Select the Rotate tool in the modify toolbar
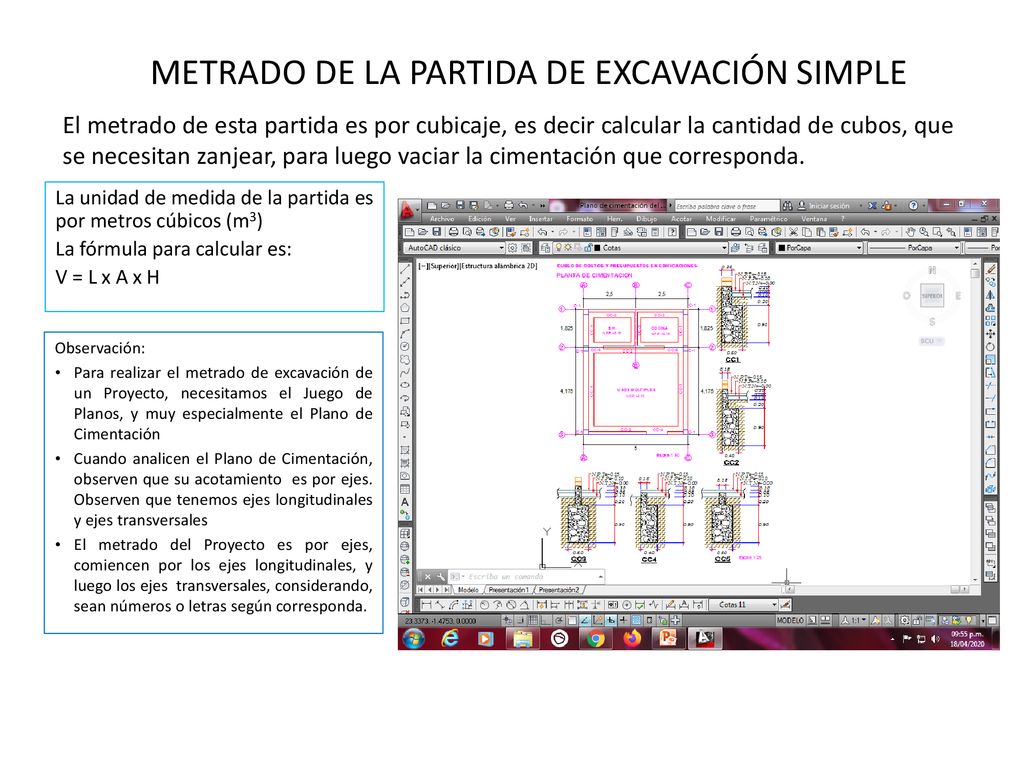1024x768 pixels. point(991,347)
